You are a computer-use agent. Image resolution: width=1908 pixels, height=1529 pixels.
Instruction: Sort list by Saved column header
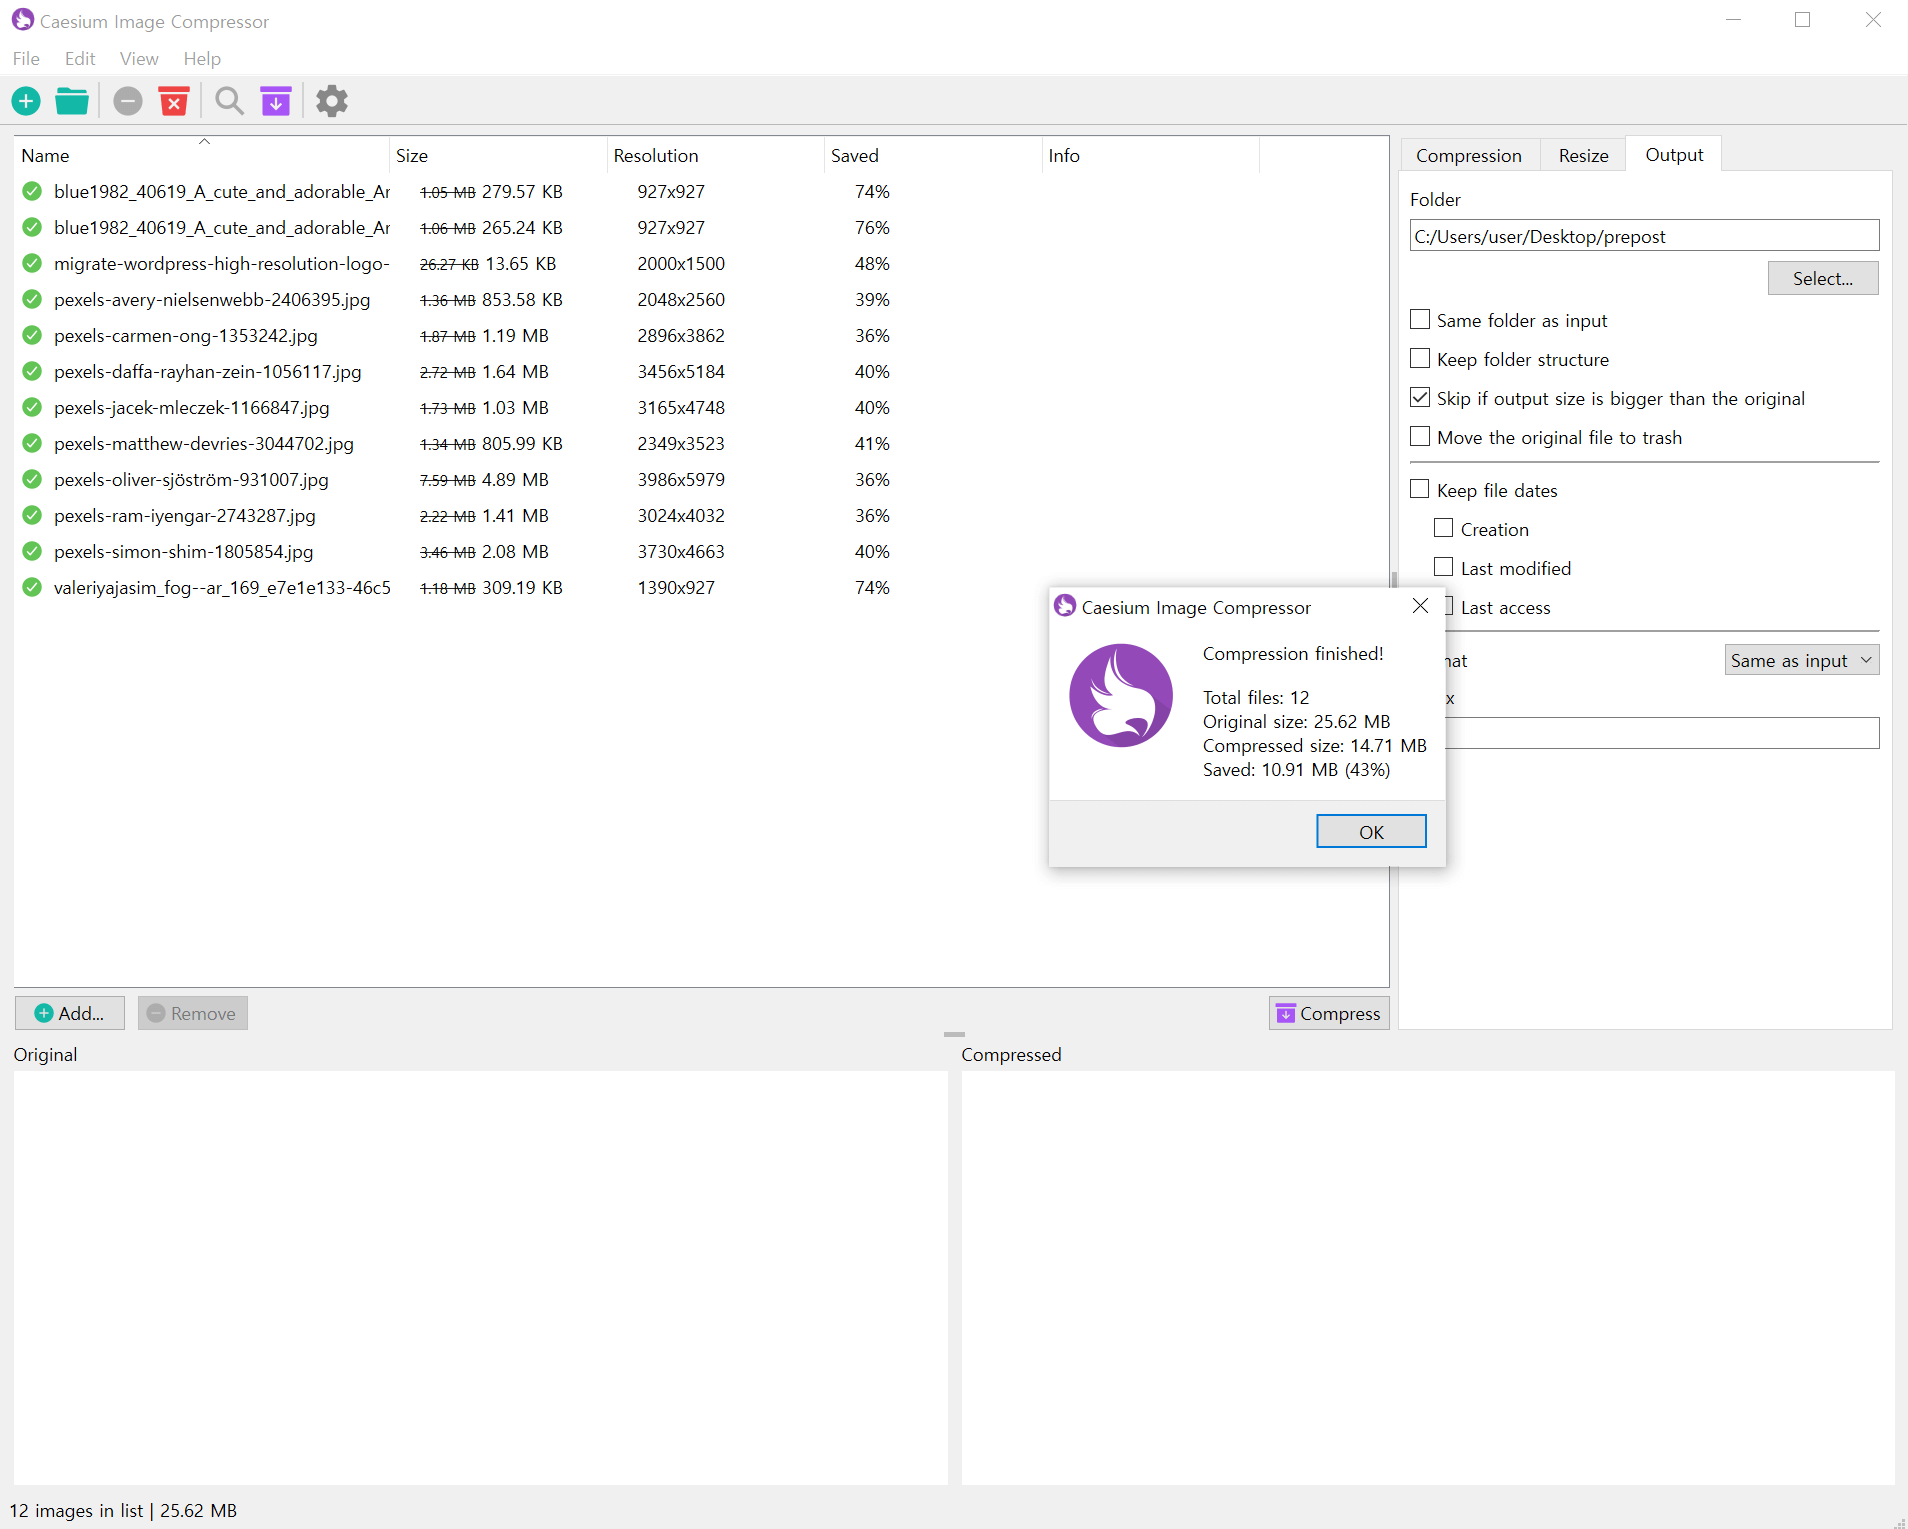[x=934, y=155]
